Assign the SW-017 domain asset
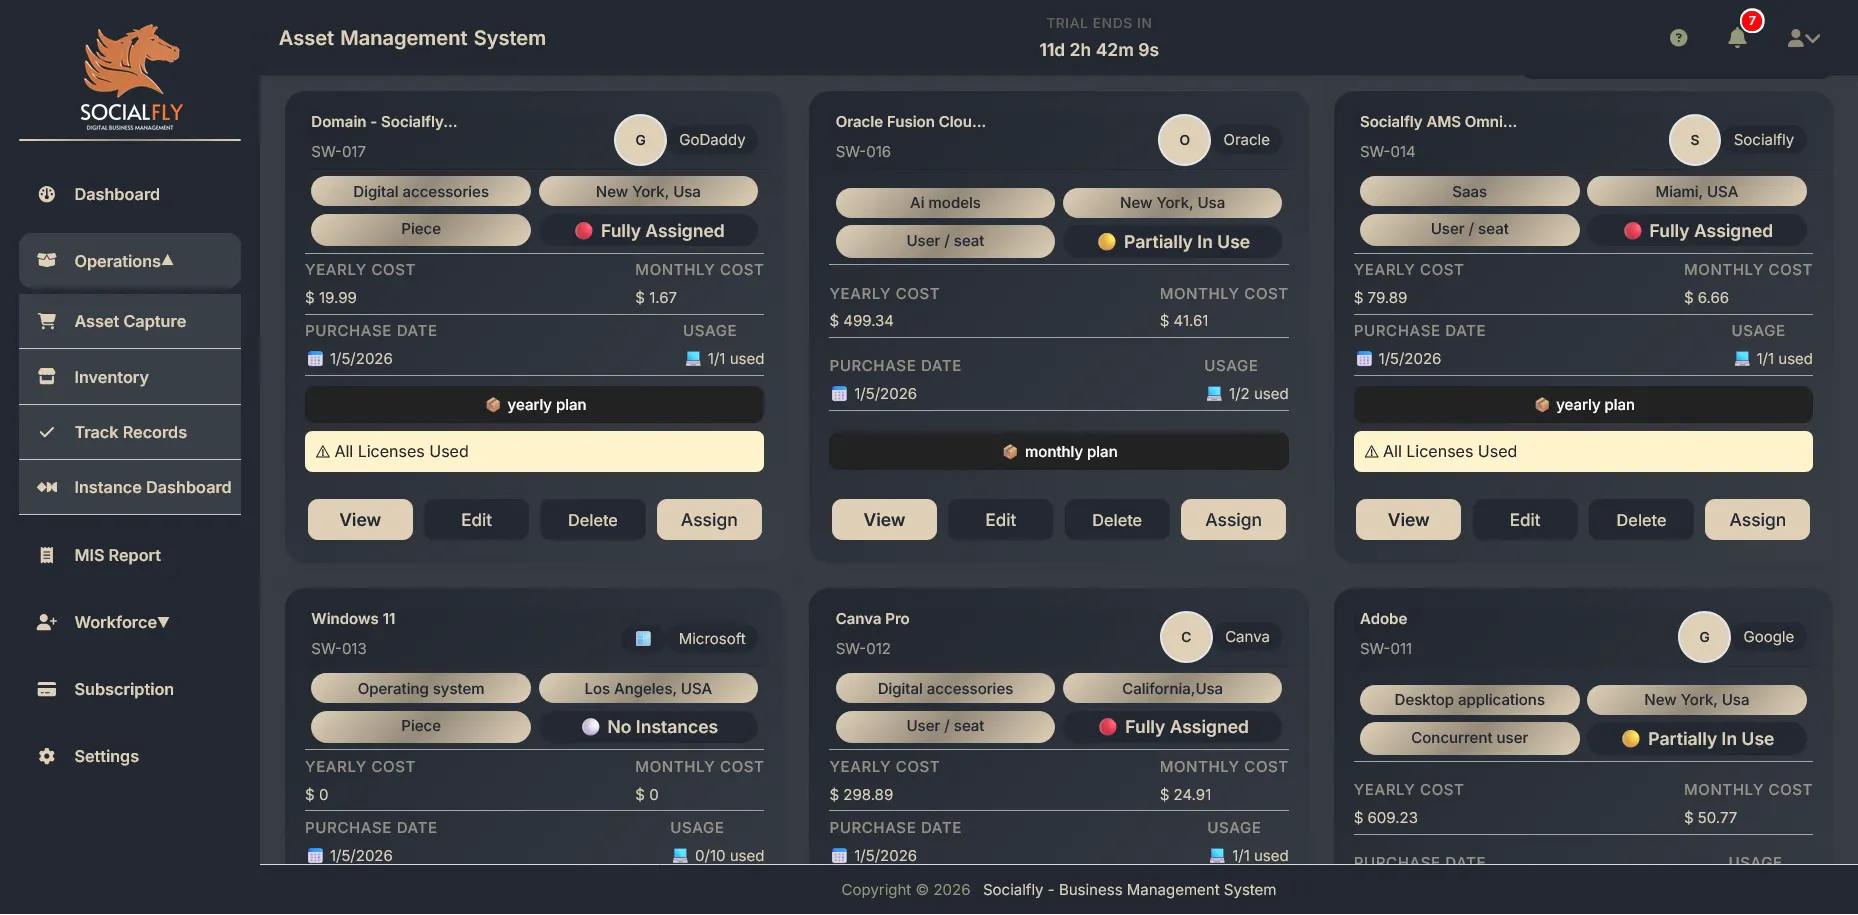 coord(709,520)
